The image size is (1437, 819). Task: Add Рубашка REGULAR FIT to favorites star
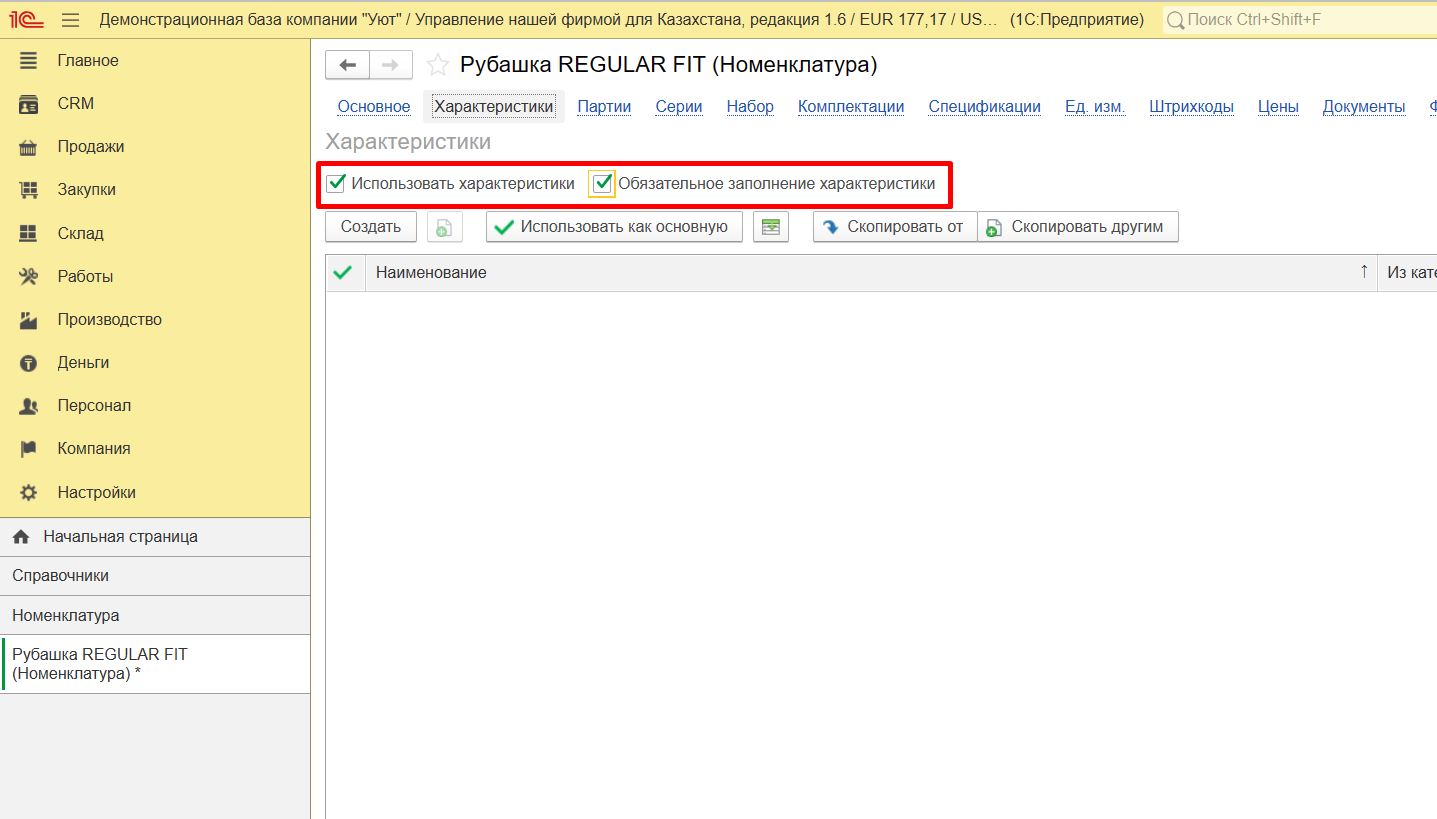[437, 66]
